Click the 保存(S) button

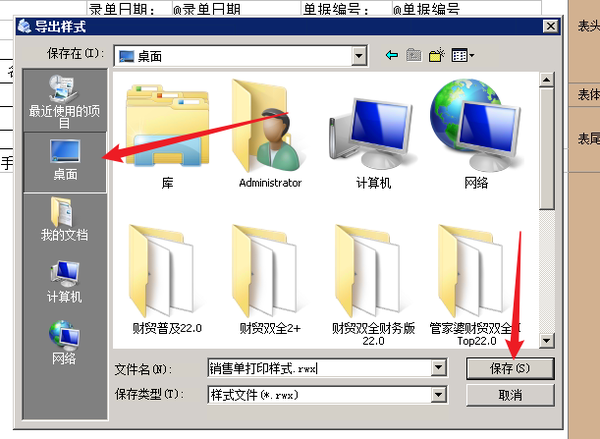(510, 368)
